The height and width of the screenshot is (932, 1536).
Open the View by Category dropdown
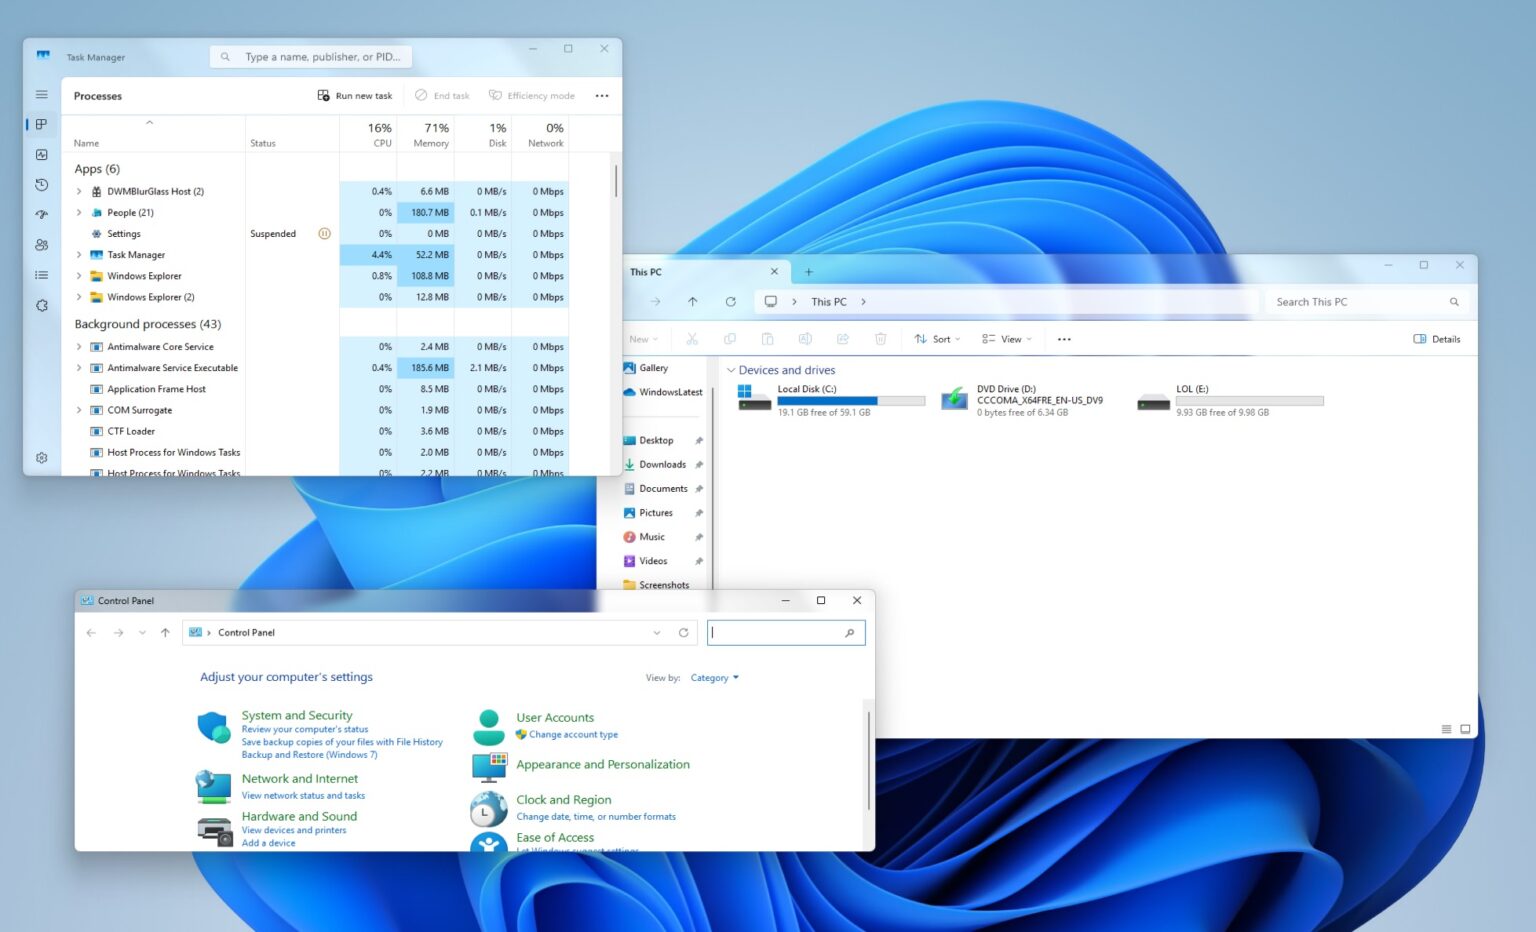(x=714, y=677)
